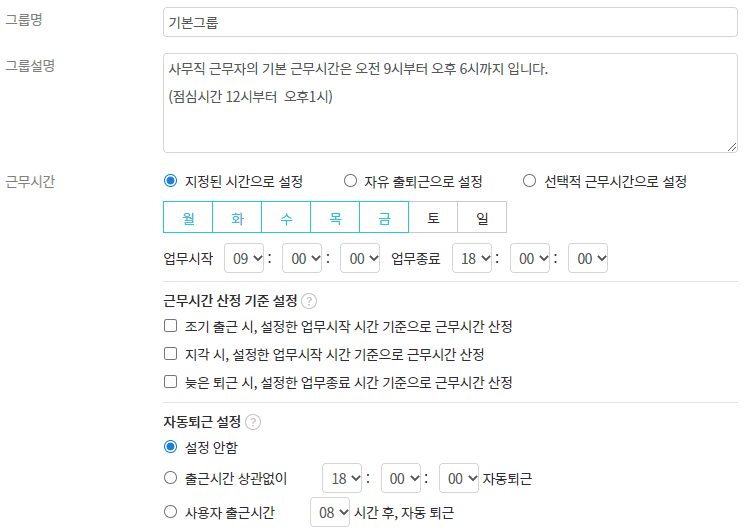Tick the 늦은 퇴근 시 checkbox
This screenshot has width=747, height=530.
[x=170, y=382]
